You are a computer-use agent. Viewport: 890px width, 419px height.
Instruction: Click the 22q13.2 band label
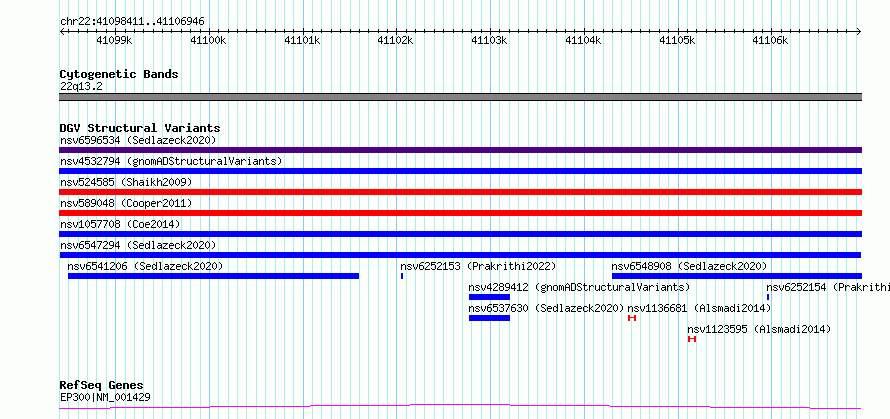pos(81,87)
